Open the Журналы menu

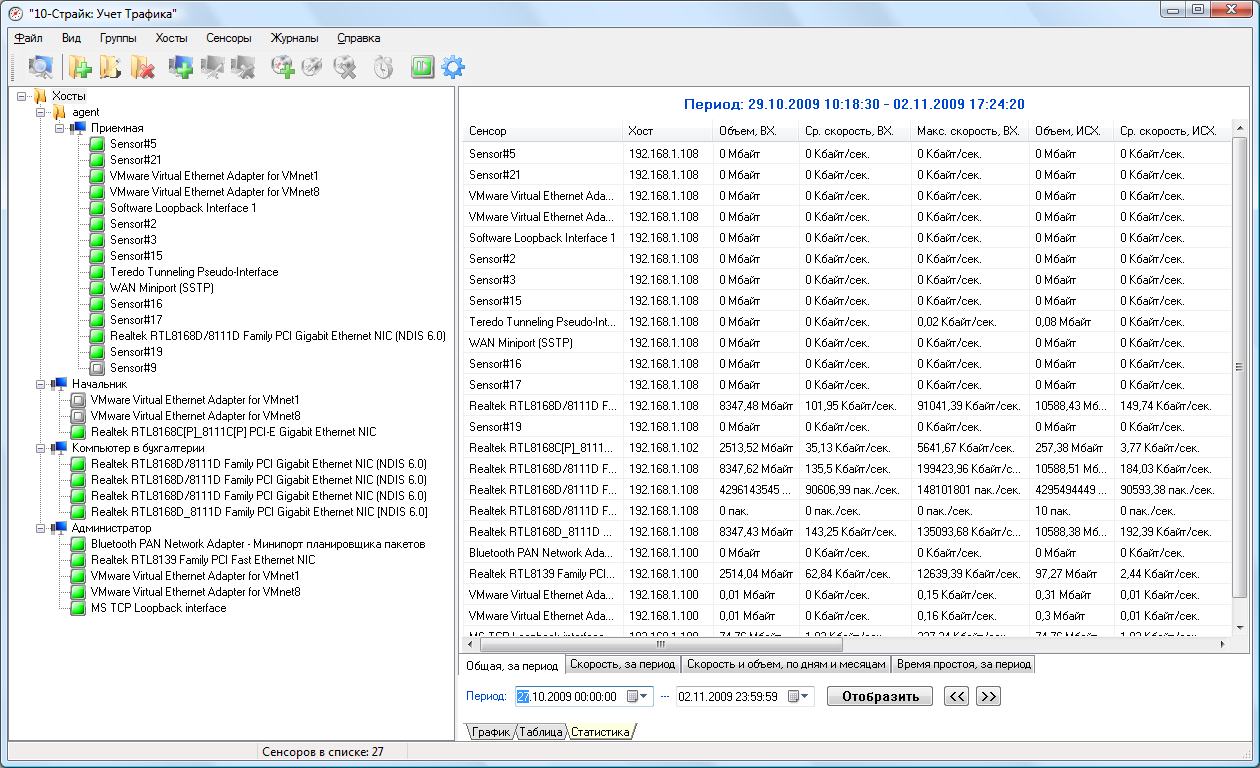tap(295, 38)
